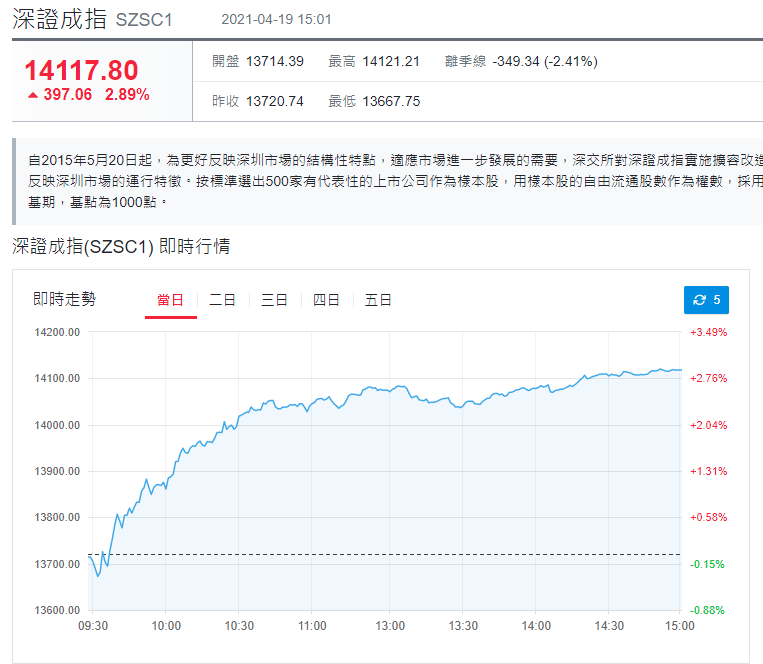Click the 深證成指(SZSC1) 即時行情 heading
The width and height of the screenshot is (763, 664).
pos(121,246)
